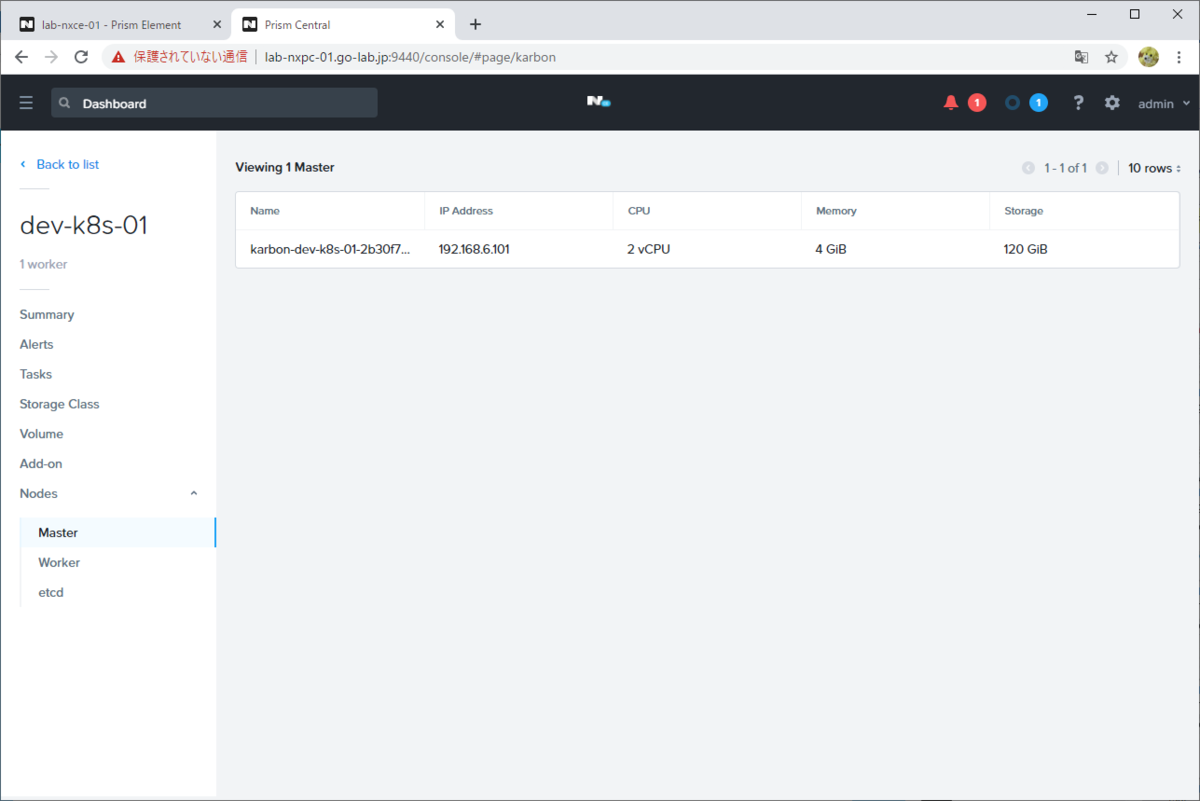This screenshot has width=1200, height=801.
Task: Open a new browser tab
Action: pos(475,24)
